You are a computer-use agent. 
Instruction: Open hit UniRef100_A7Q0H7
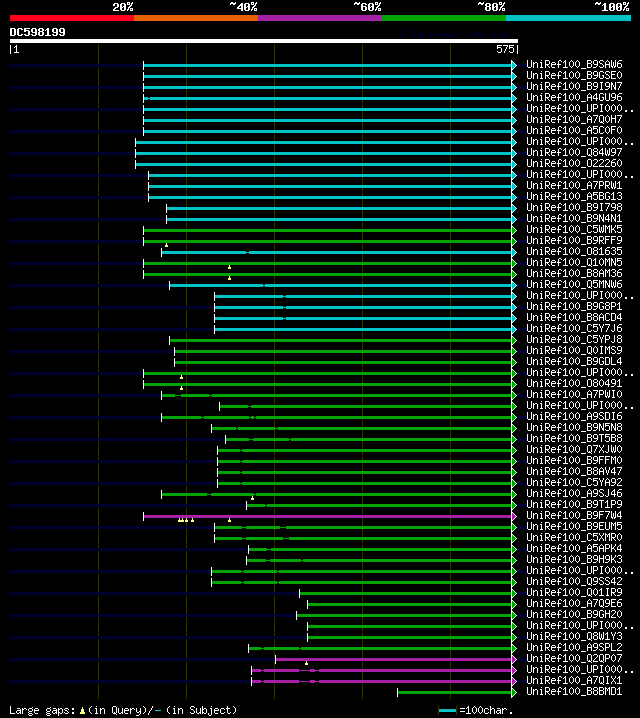point(574,120)
